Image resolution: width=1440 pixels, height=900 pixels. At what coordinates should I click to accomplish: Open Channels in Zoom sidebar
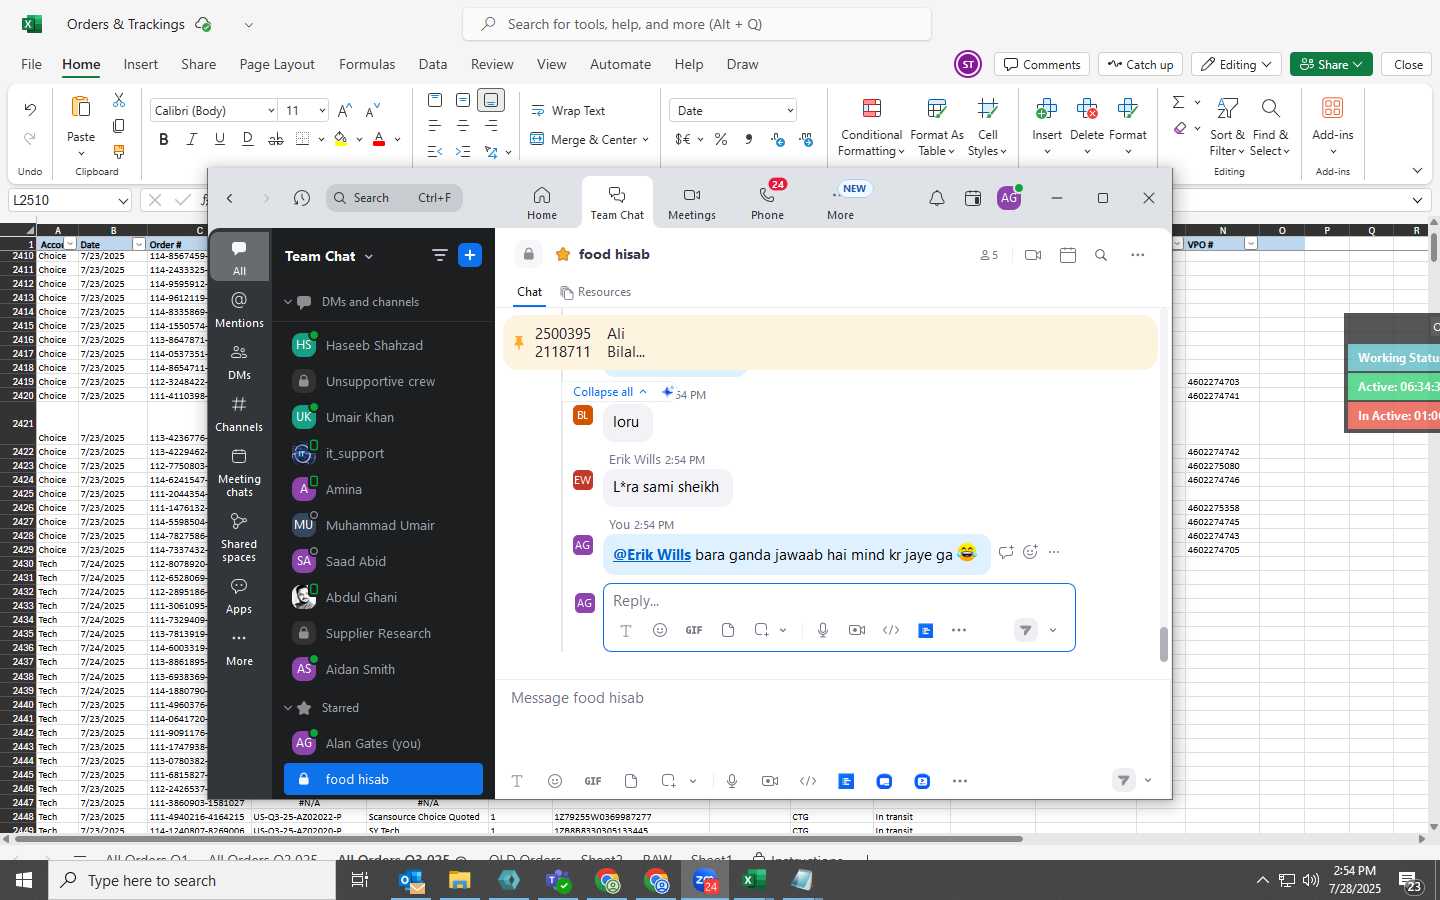(x=239, y=413)
